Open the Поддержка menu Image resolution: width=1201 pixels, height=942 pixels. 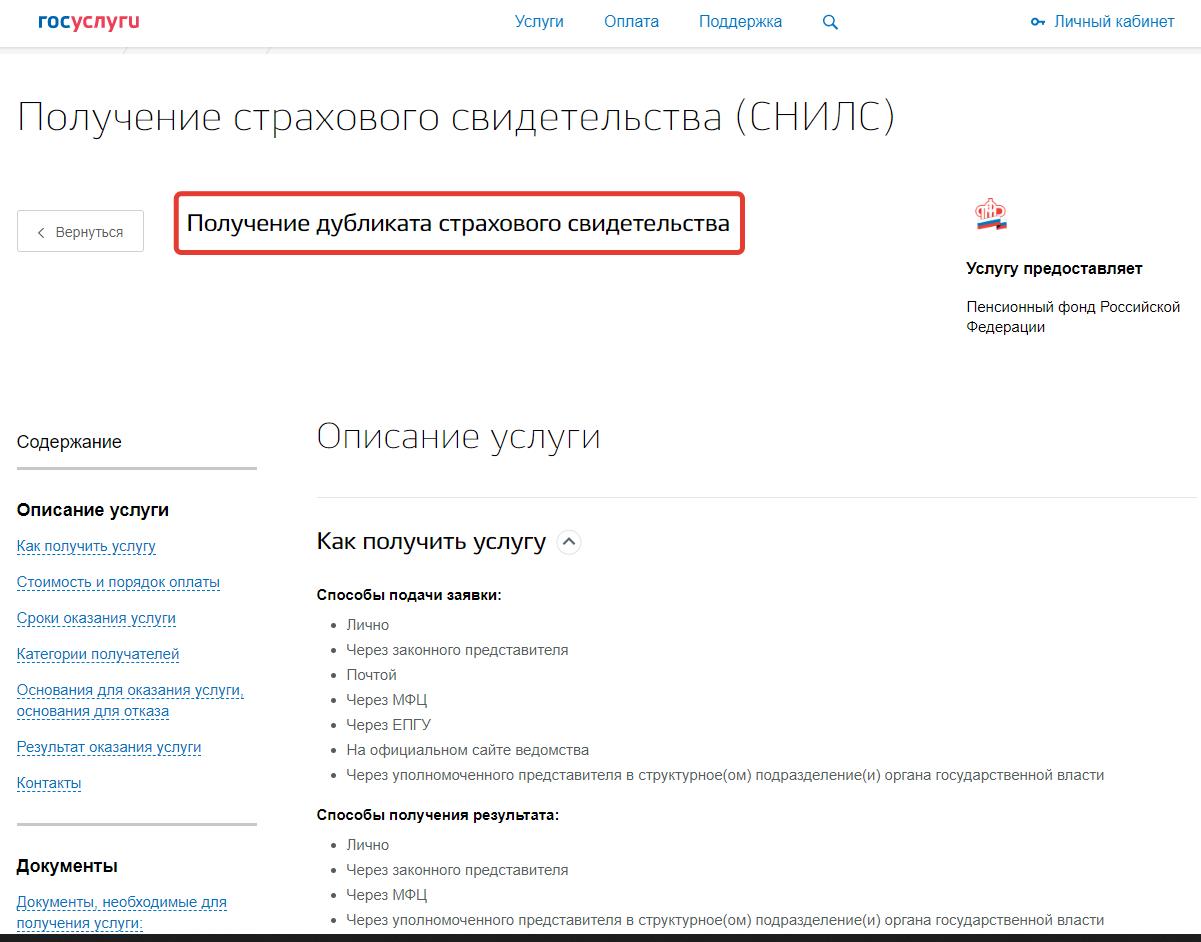740,21
